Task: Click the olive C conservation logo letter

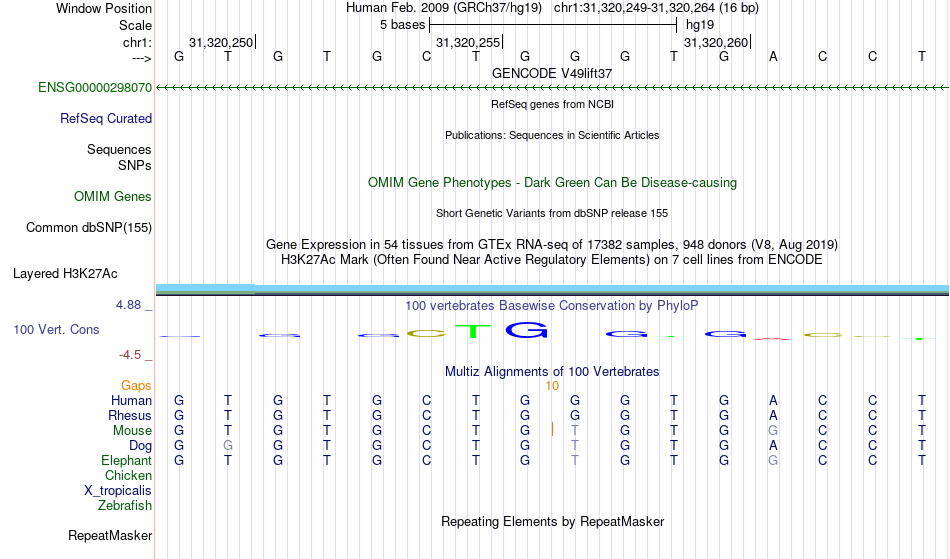Action: [426, 334]
